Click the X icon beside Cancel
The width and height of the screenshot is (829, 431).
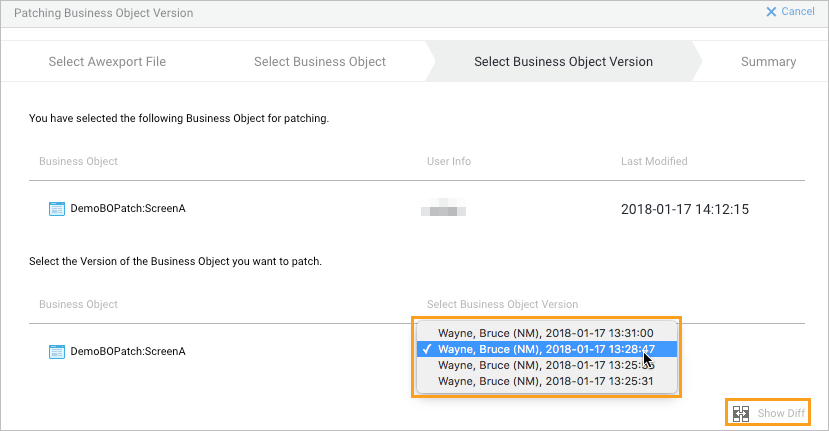click(x=771, y=12)
